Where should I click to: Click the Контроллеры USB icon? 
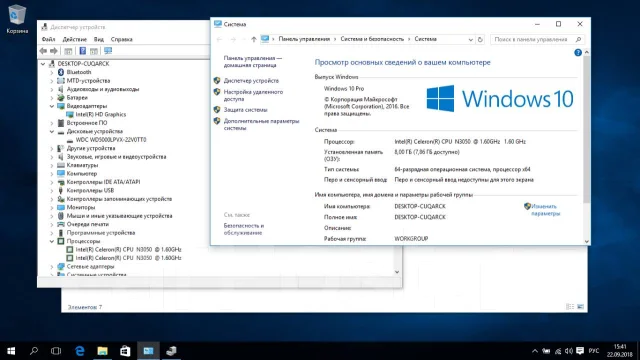(x=61, y=191)
